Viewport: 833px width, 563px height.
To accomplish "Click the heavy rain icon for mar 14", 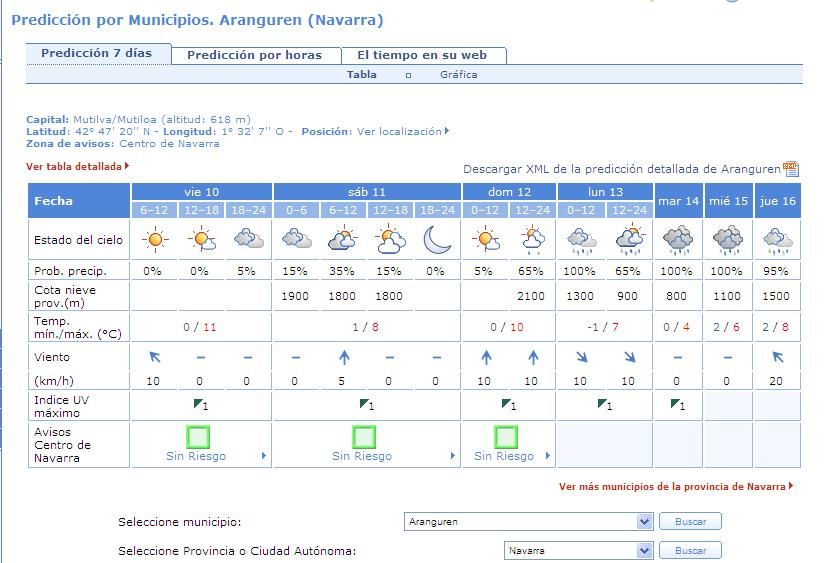I will point(678,240).
